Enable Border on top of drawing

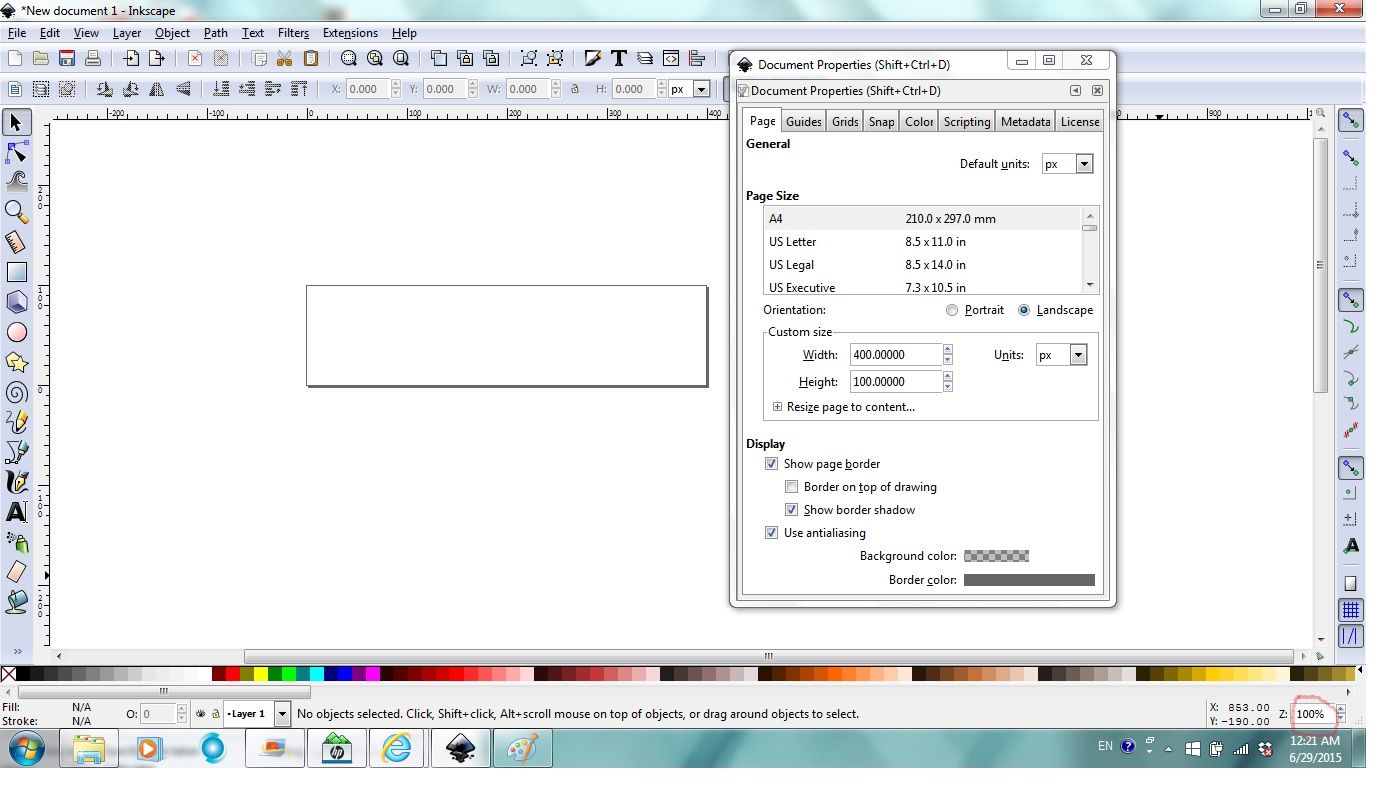click(x=791, y=487)
